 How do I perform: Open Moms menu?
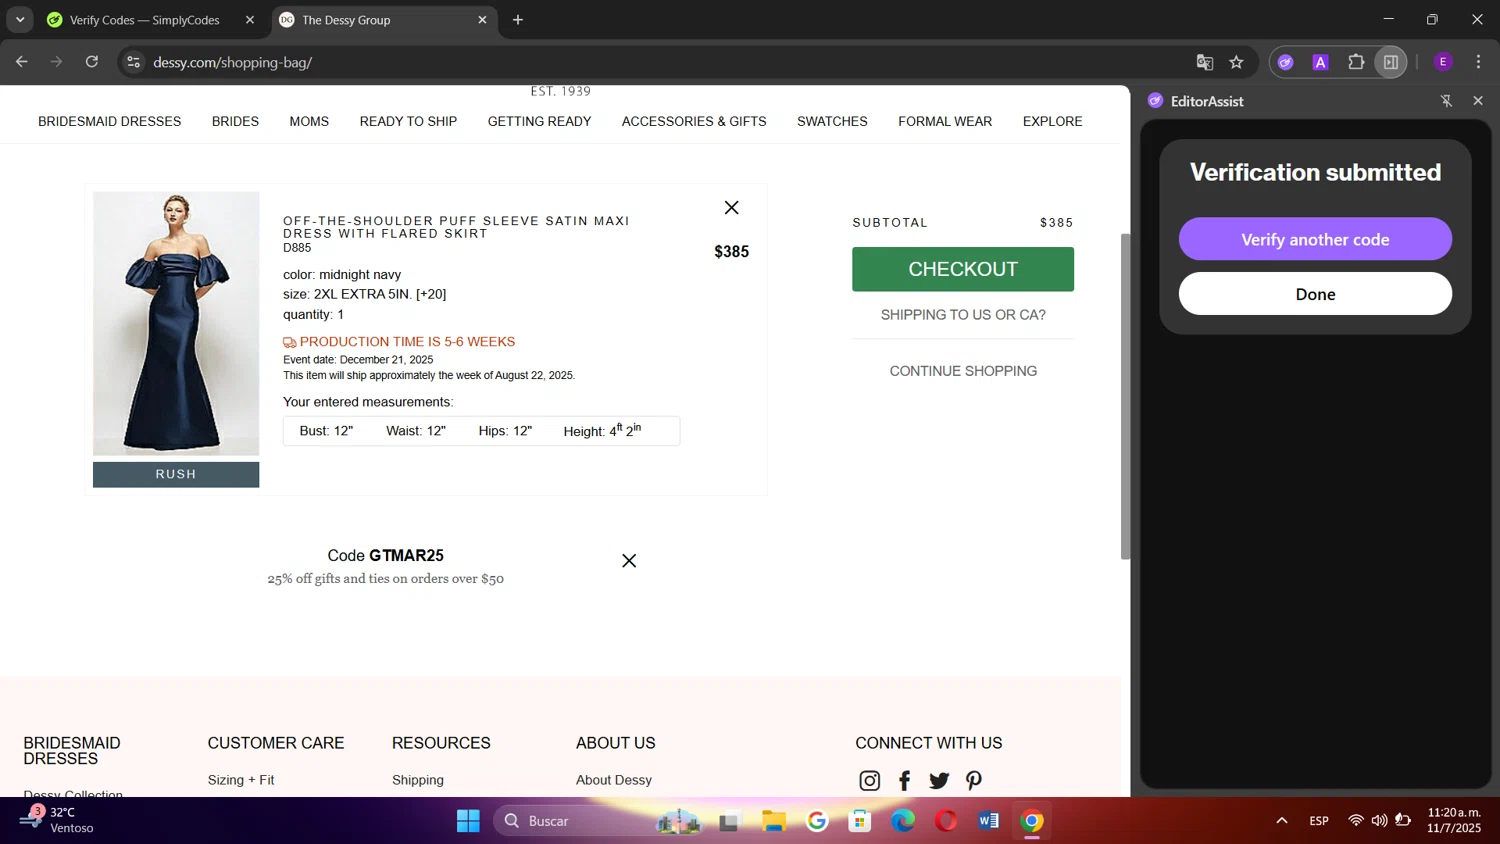[309, 121]
